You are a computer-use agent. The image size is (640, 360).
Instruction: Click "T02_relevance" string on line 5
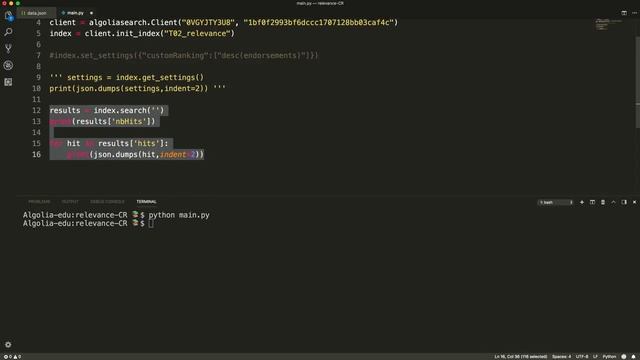pyautogui.click(x=197, y=33)
